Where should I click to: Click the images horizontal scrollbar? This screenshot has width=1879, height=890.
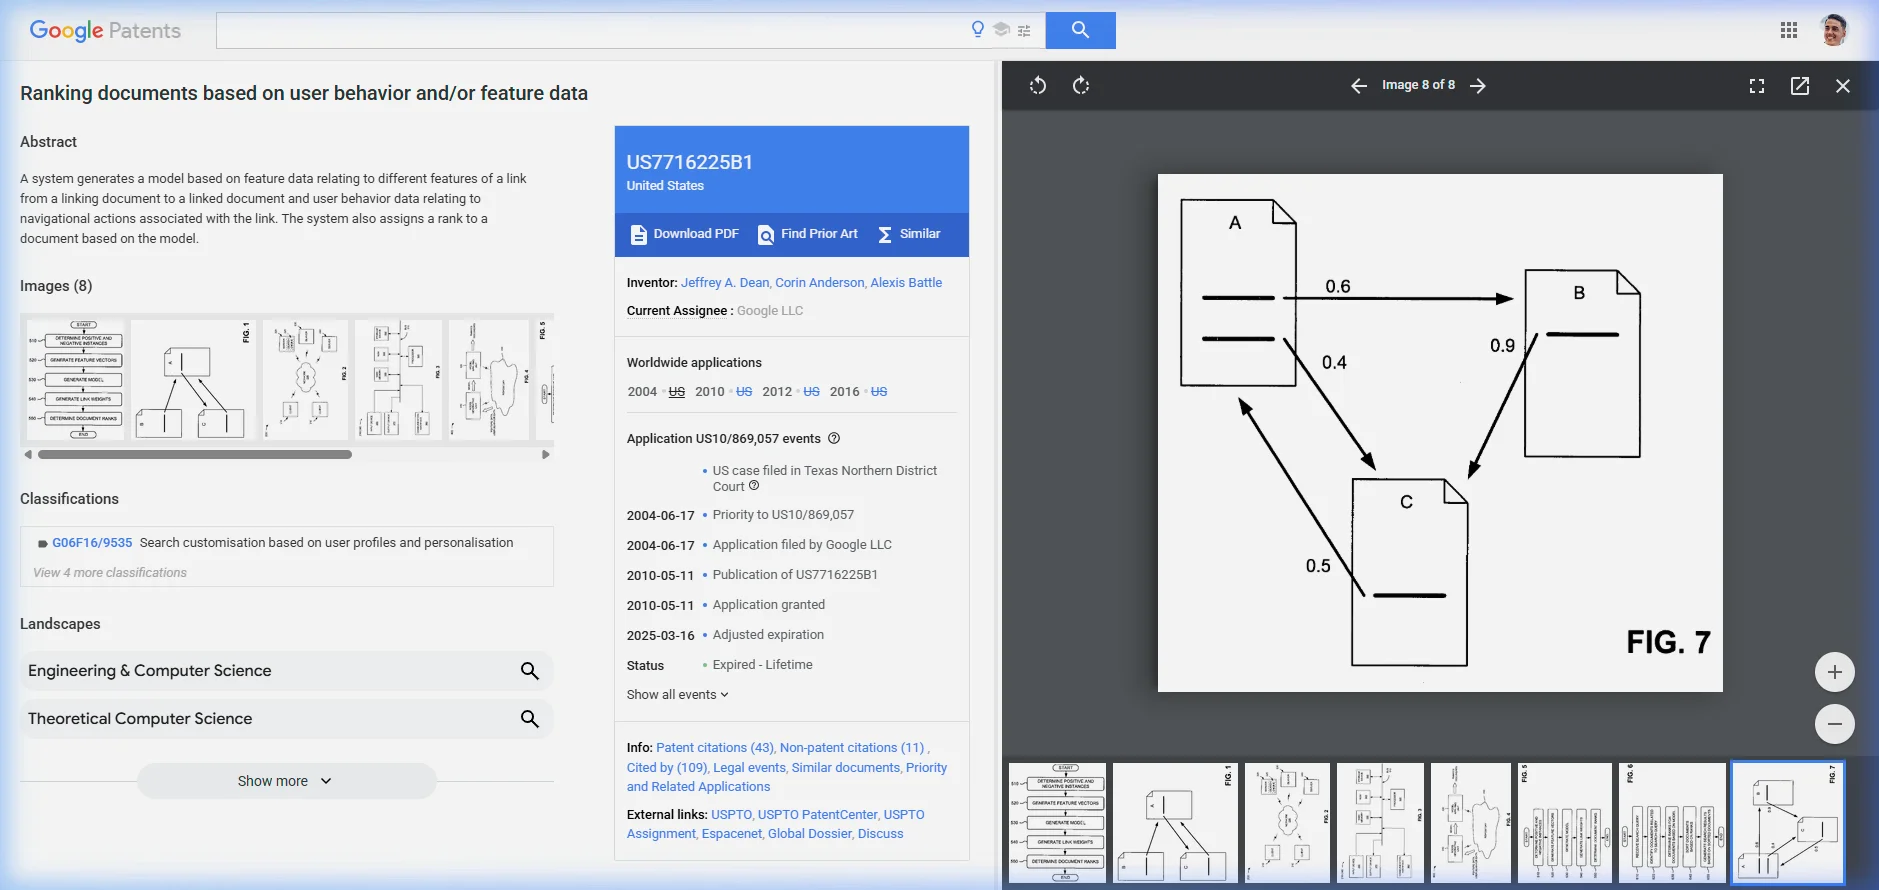195,455
